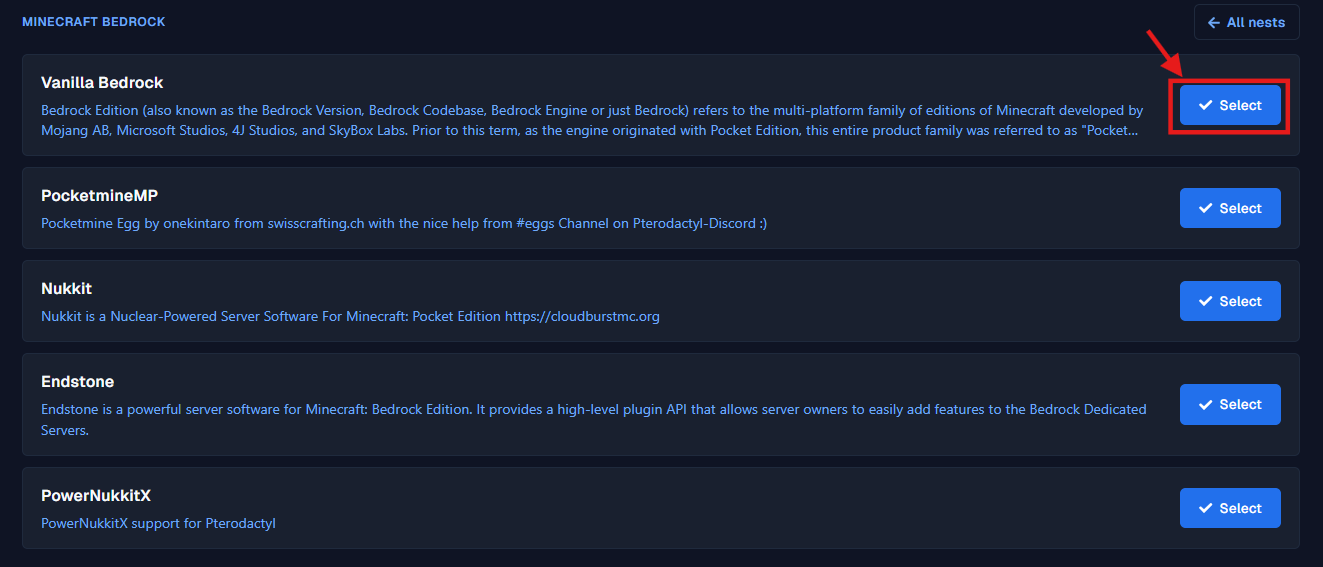Click the PocketmineMP title
Image resolution: width=1323 pixels, height=567 pixels.
100,195
